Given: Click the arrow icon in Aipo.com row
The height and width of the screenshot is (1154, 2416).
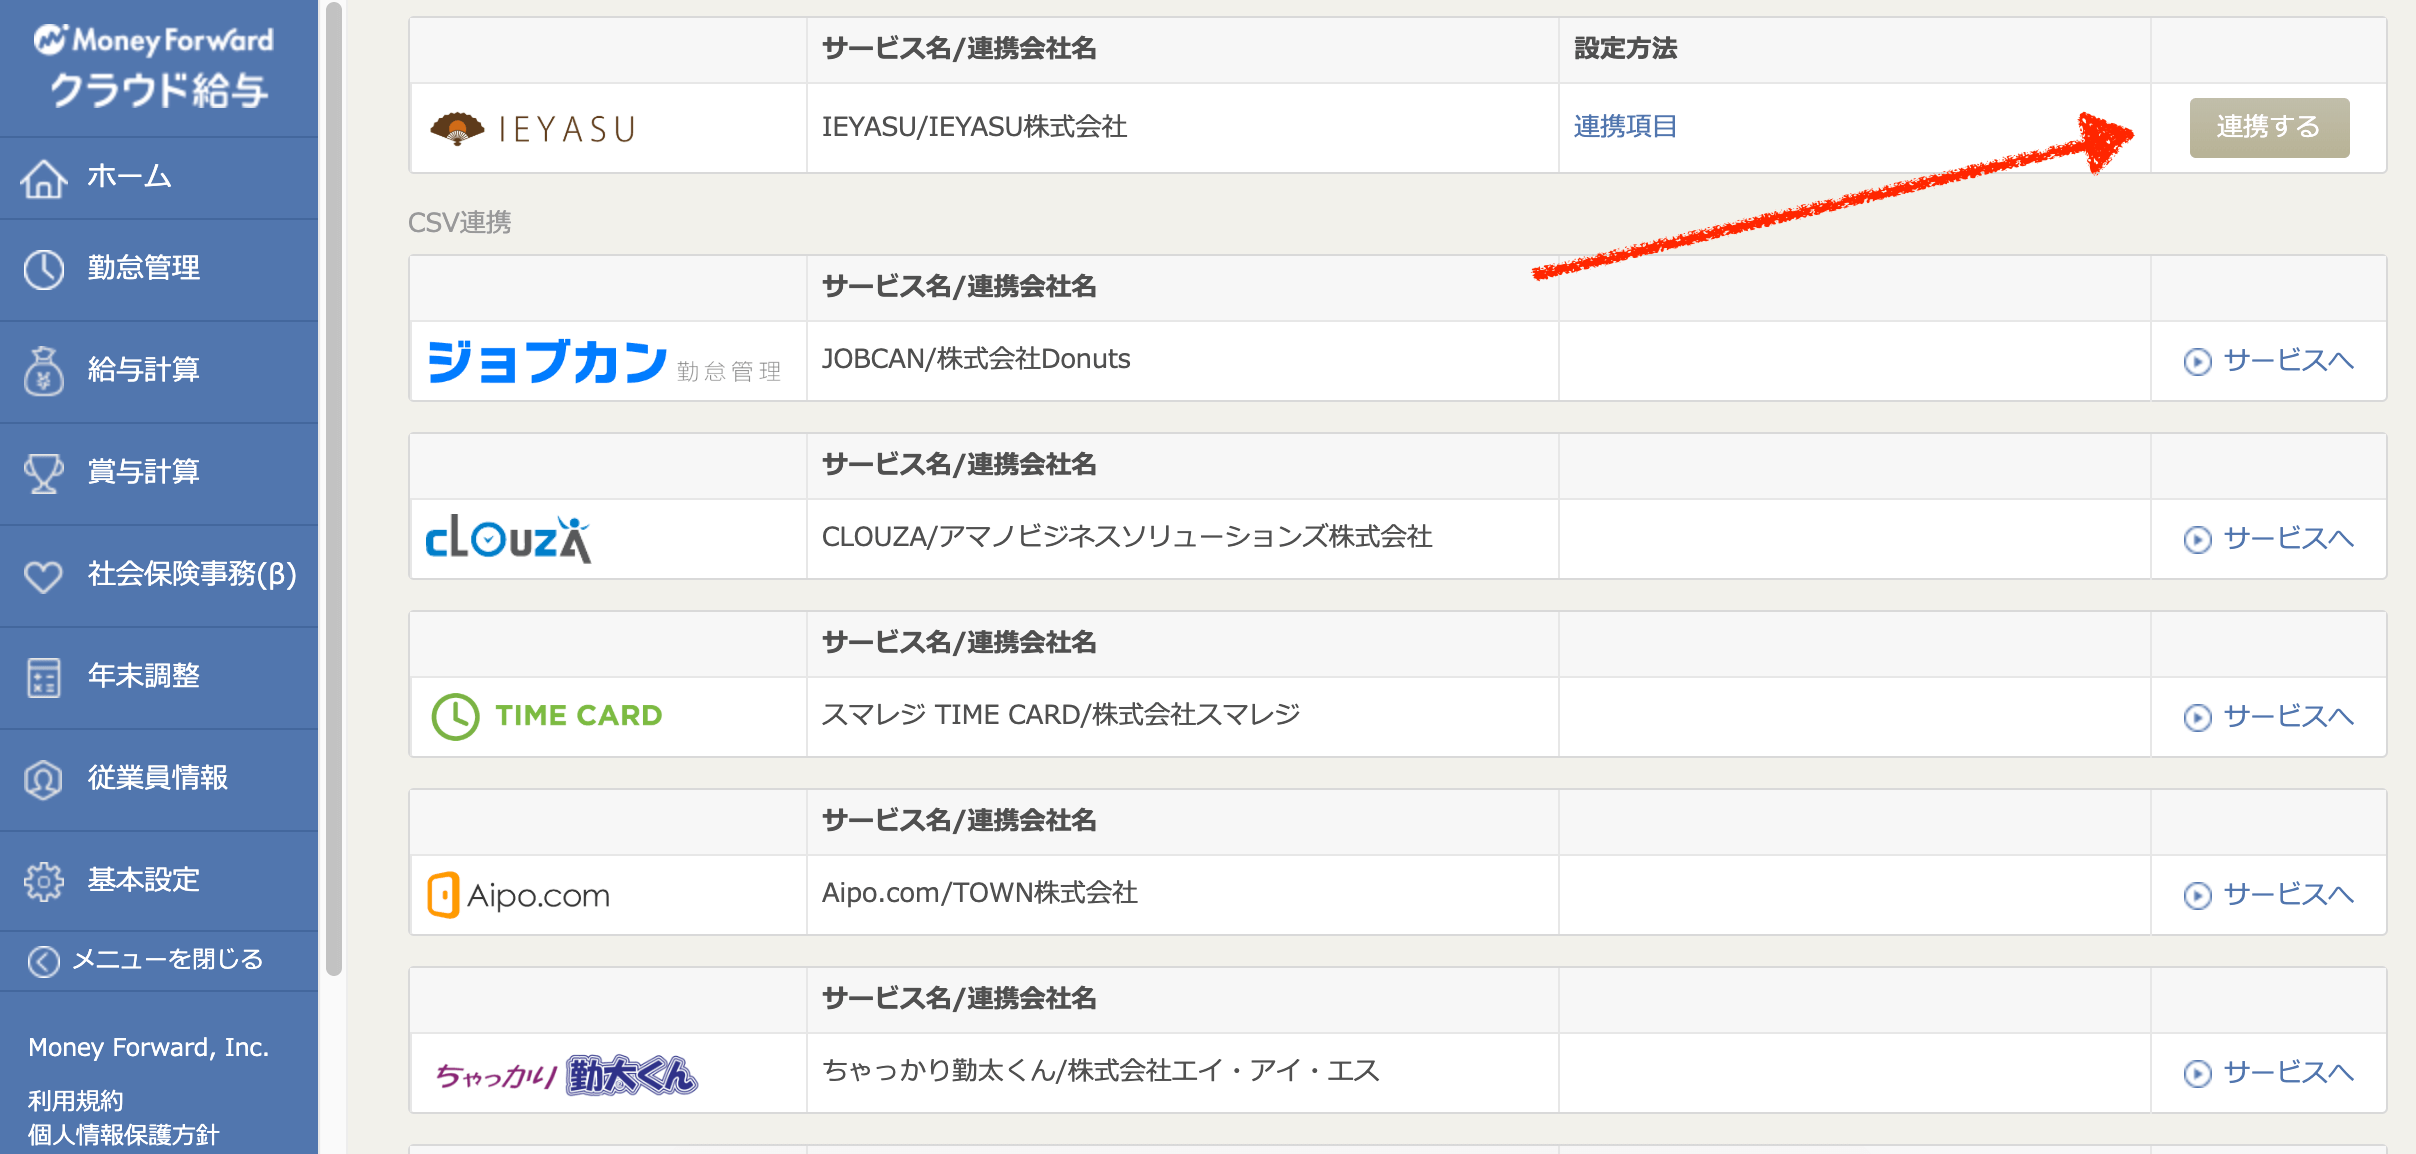Looking at the screenshot, I should [2197, 895].
